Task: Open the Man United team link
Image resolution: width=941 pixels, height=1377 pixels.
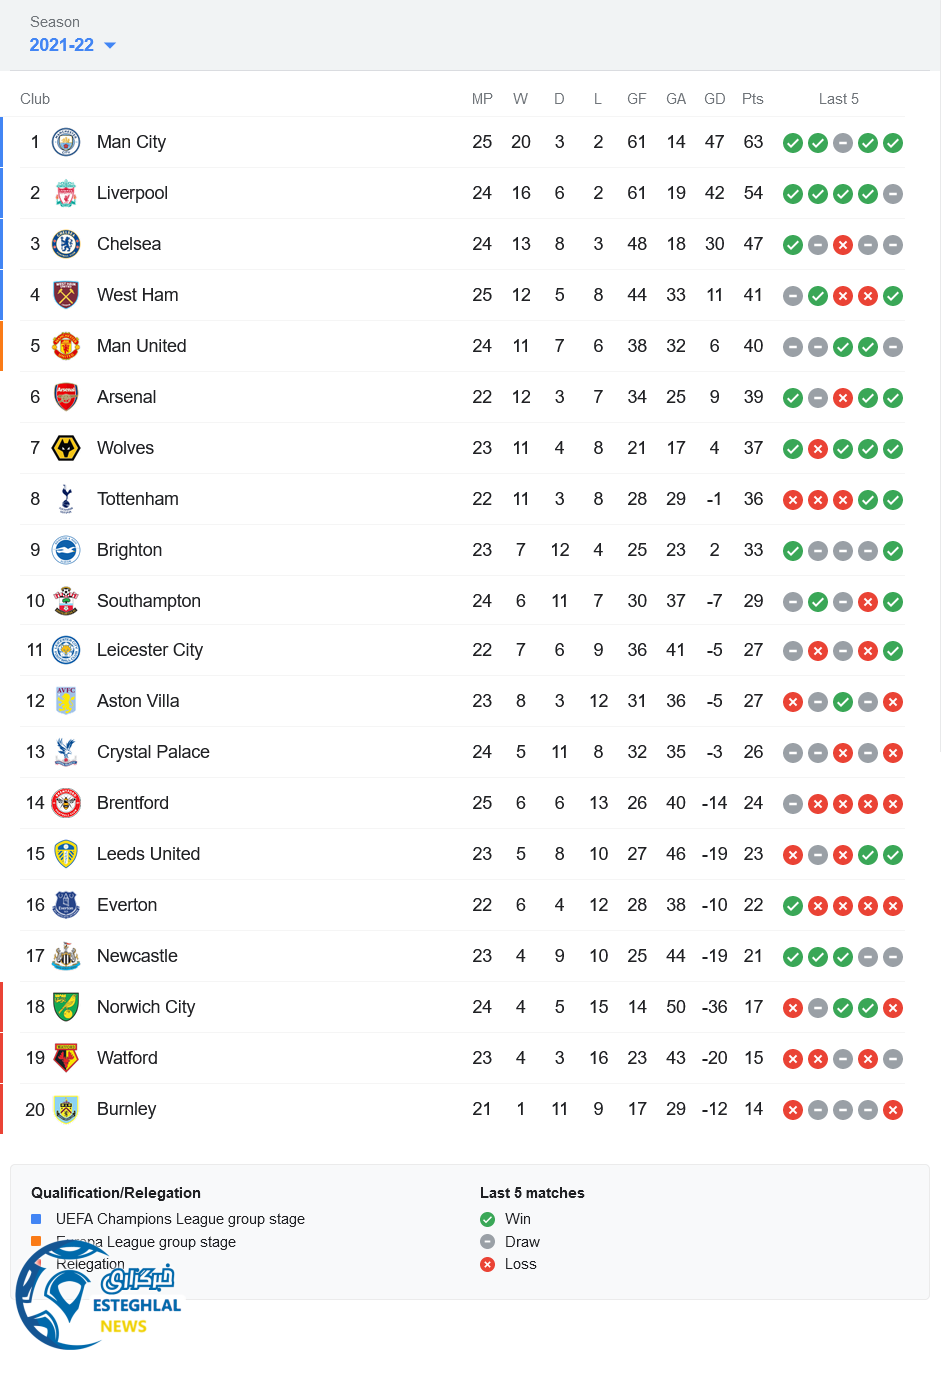Action: click(x=141, y=346)
